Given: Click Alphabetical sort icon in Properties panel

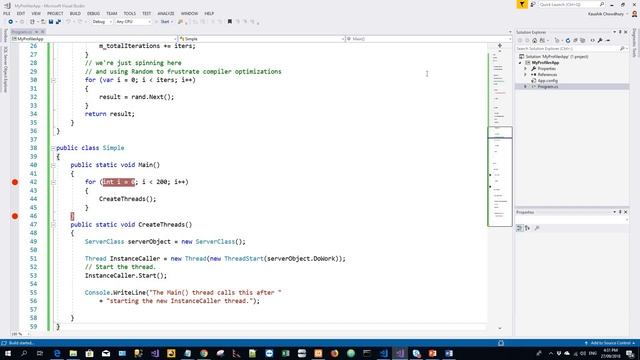Looking at the screenshot, I should click(x=527, y=228).
